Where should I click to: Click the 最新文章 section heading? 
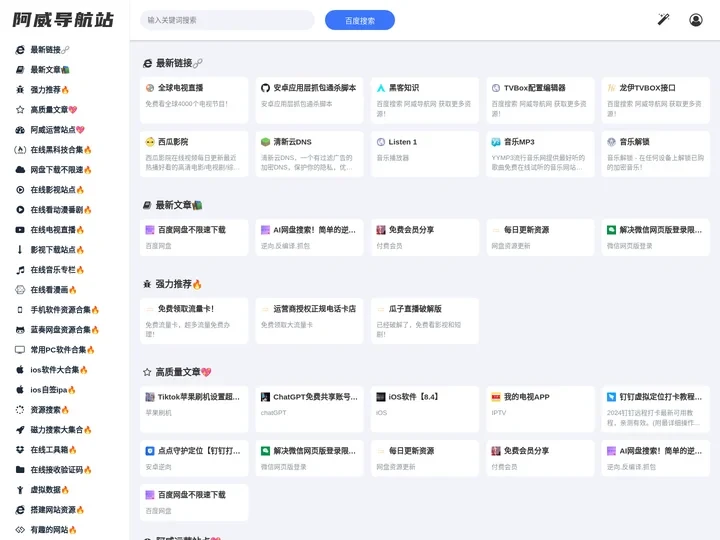[x=173, y=205]
